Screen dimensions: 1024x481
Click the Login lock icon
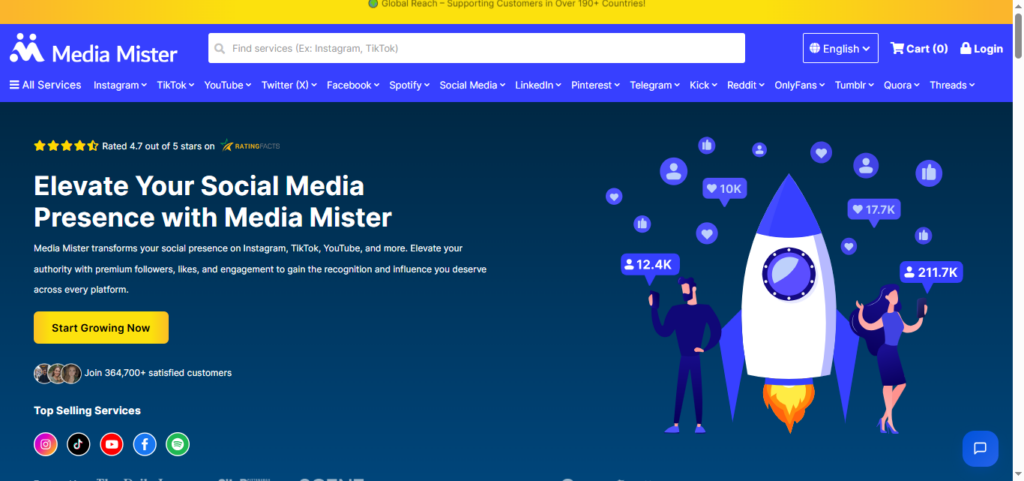pos(965,48)
